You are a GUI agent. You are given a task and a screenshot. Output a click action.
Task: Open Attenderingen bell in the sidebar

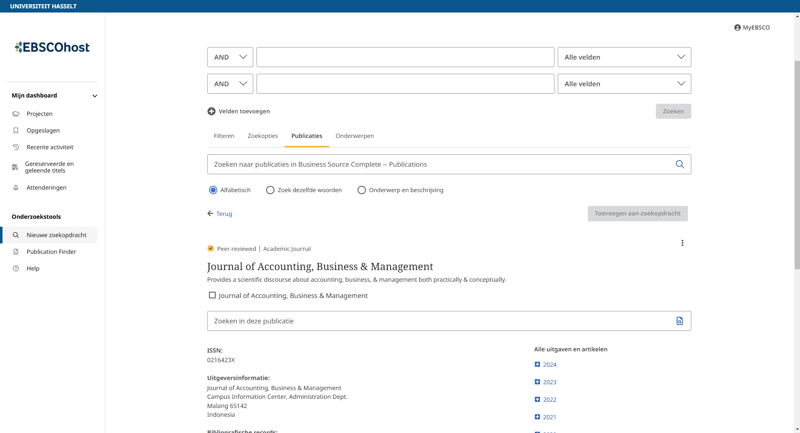point(16,187)
